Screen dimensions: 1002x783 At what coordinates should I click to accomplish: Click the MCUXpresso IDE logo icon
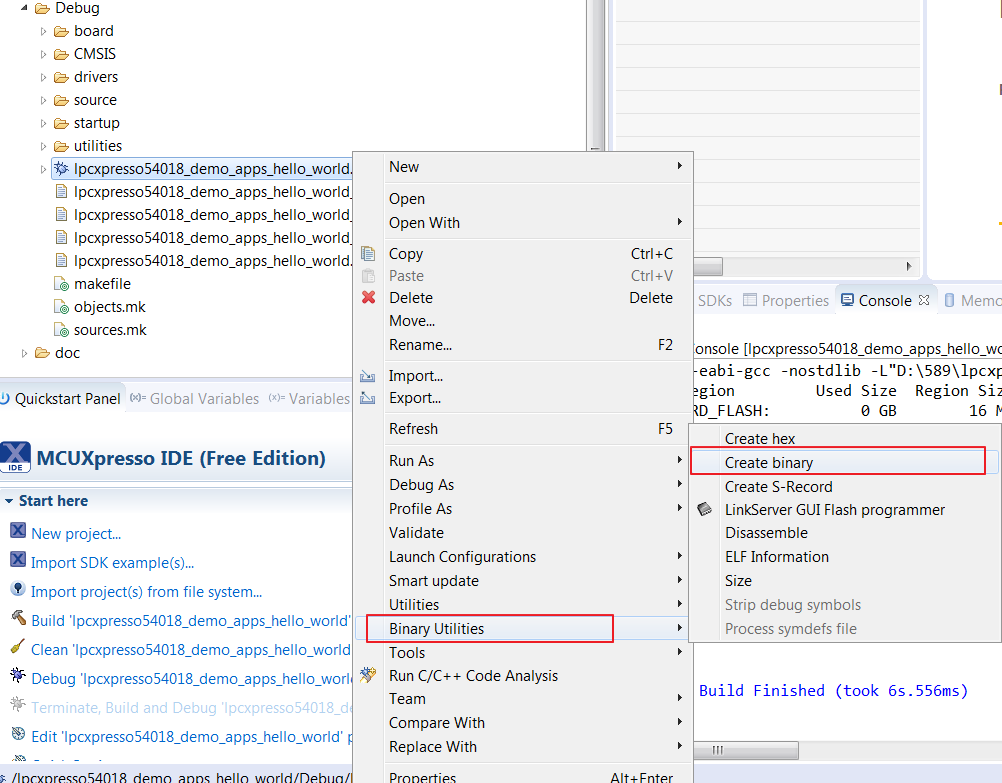(17, 458)
